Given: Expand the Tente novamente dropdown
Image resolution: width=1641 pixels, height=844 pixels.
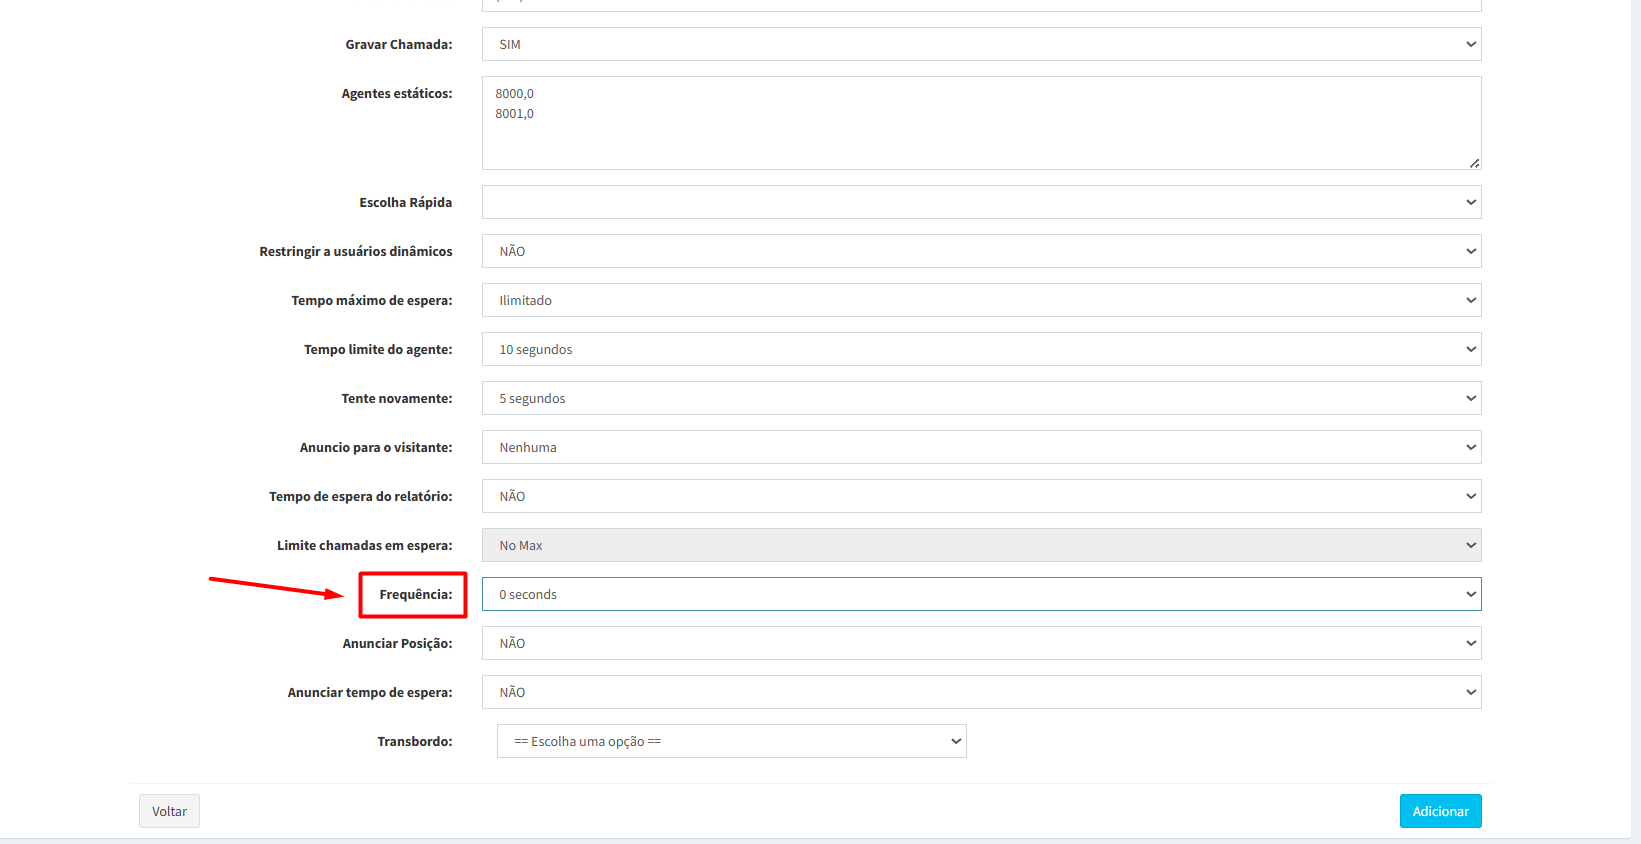Looking at the screenshot, I should 980,398.
